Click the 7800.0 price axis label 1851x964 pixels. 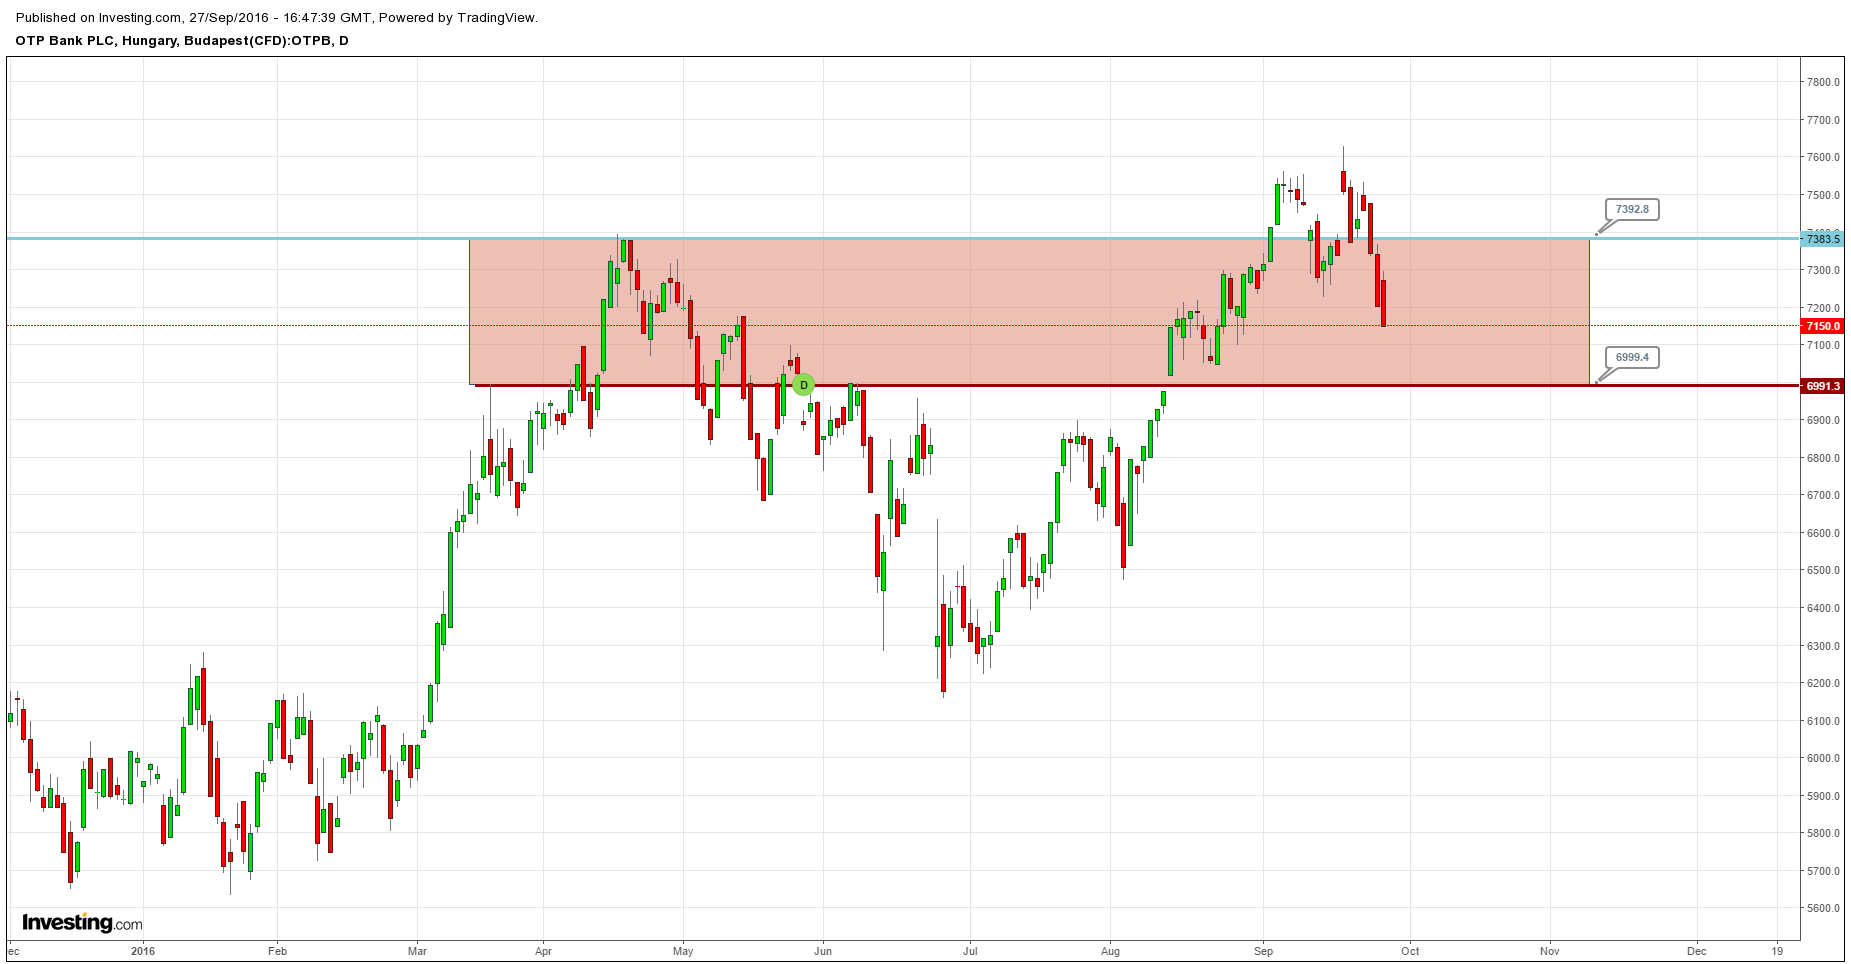coord(1823,82)
